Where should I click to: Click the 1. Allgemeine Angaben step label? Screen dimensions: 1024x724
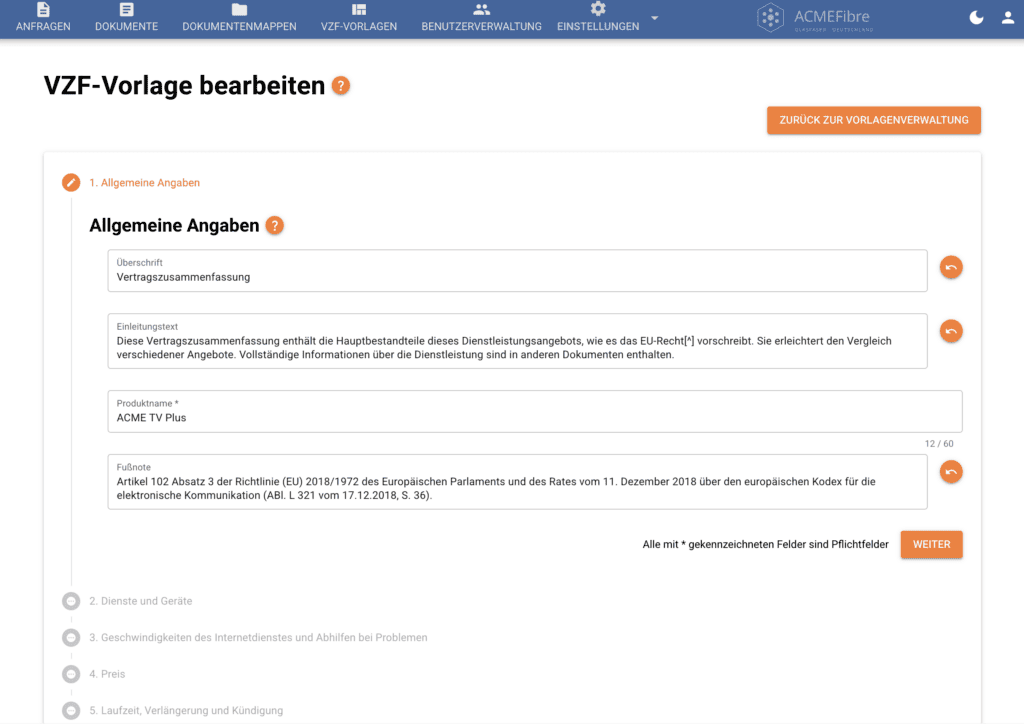click(144, 183)
